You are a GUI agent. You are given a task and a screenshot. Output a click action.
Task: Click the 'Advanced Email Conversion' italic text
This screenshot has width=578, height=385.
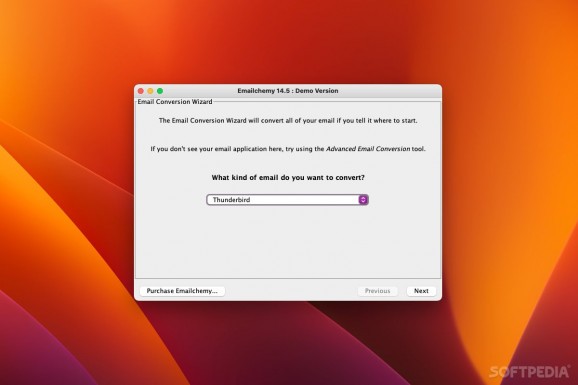[x=368, y=149]
